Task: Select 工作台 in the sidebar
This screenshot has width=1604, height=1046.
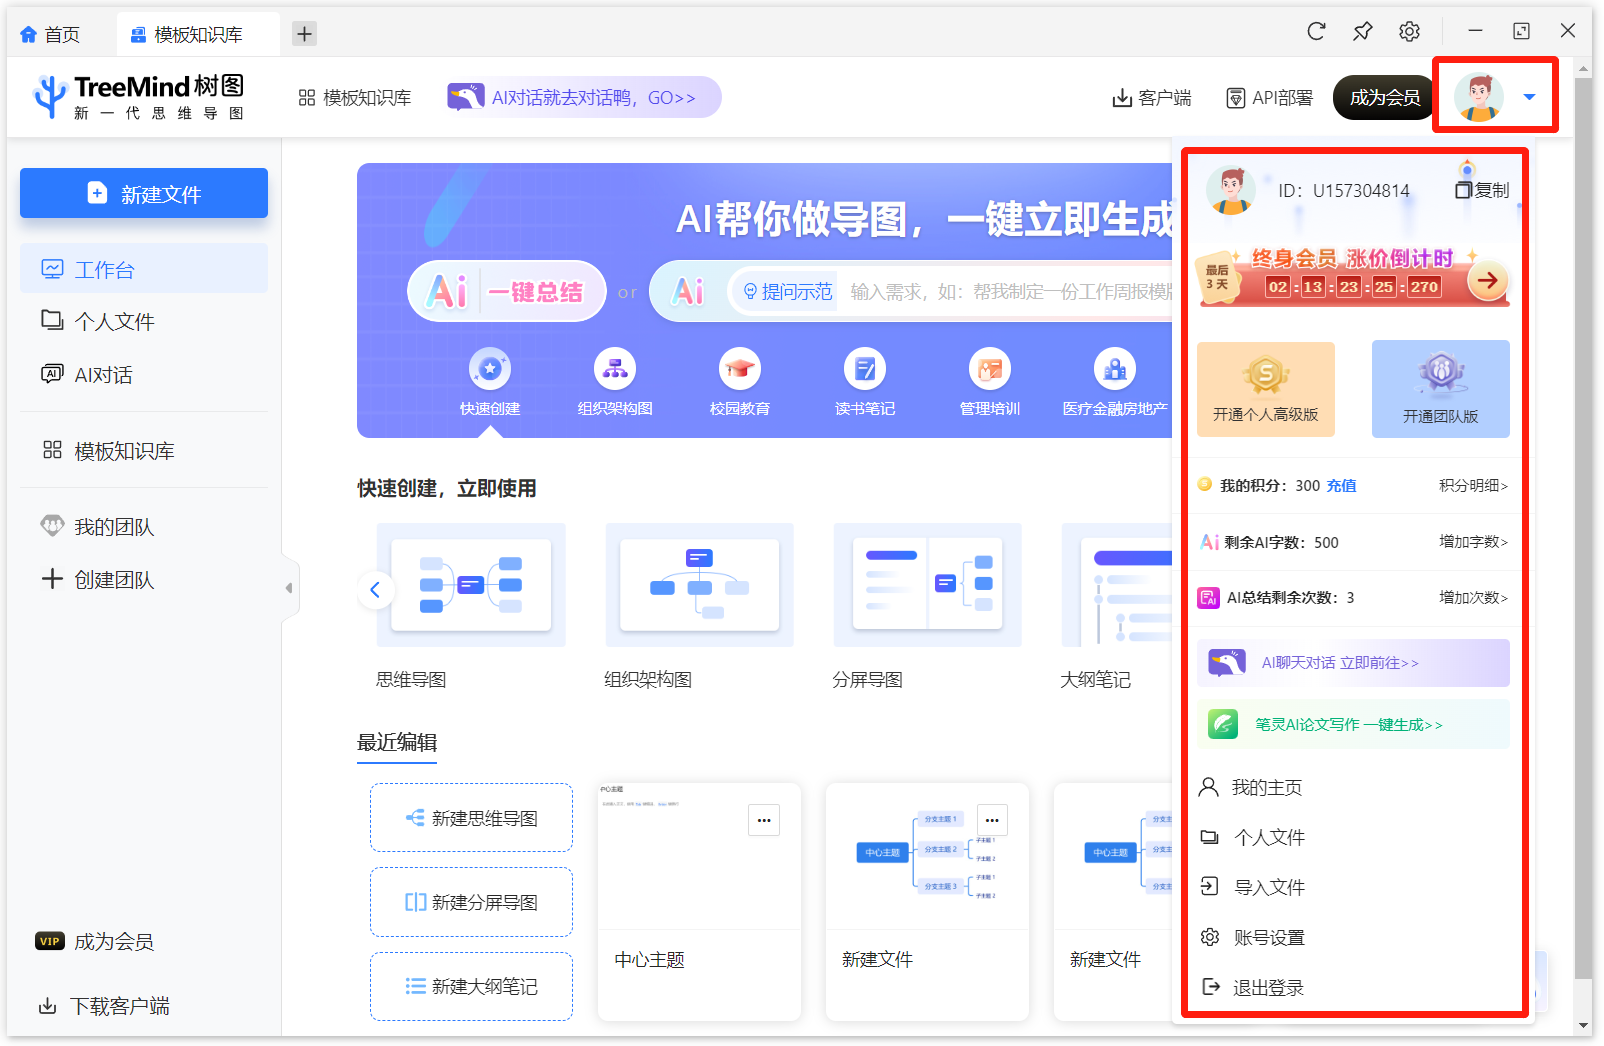Action: pyautogui.click(x=144, y=269)
